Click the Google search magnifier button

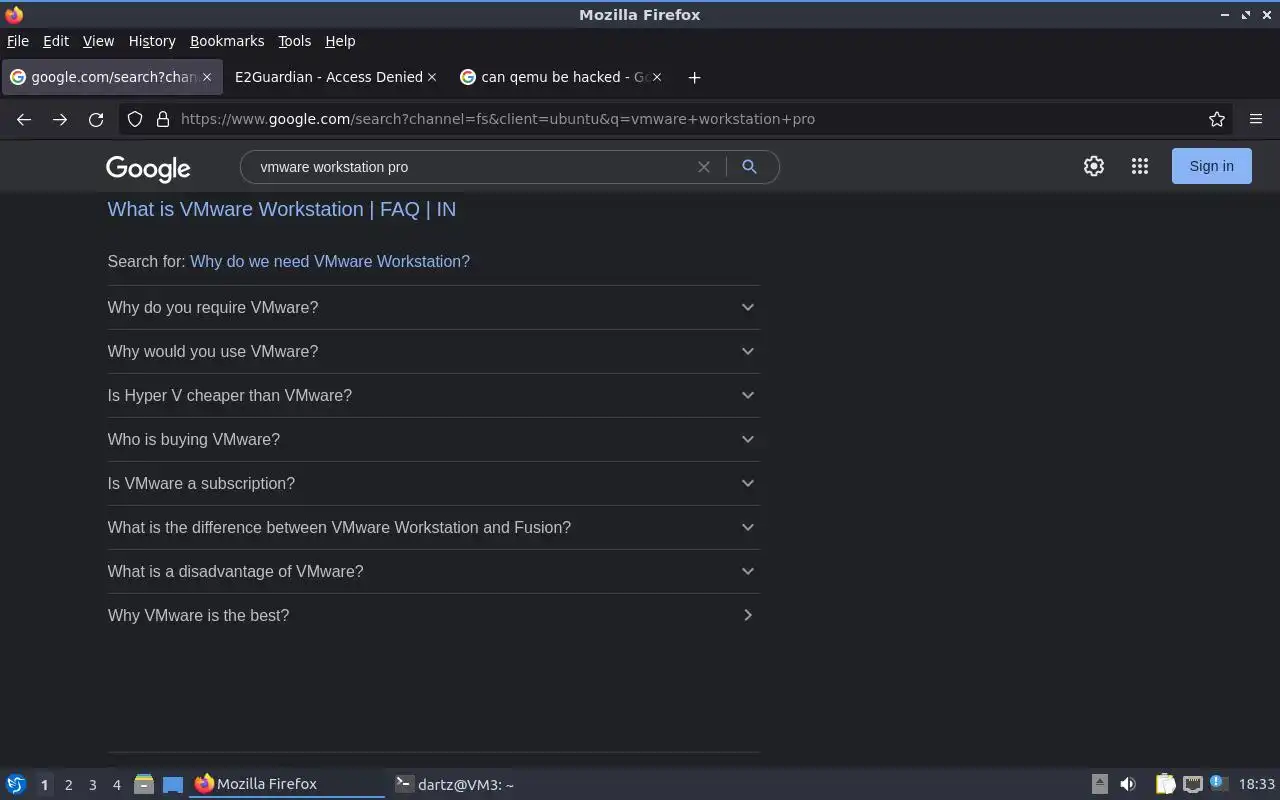749,167
